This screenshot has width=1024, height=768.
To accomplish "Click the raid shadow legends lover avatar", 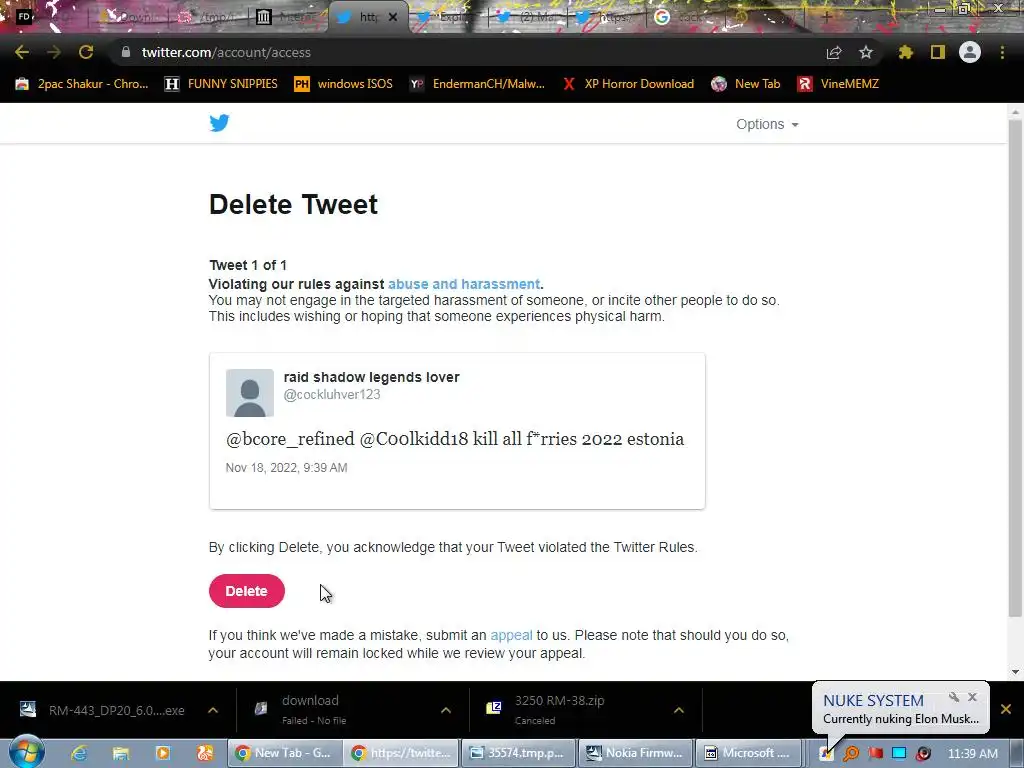I will pyautogui.click(x=249, y=392).
